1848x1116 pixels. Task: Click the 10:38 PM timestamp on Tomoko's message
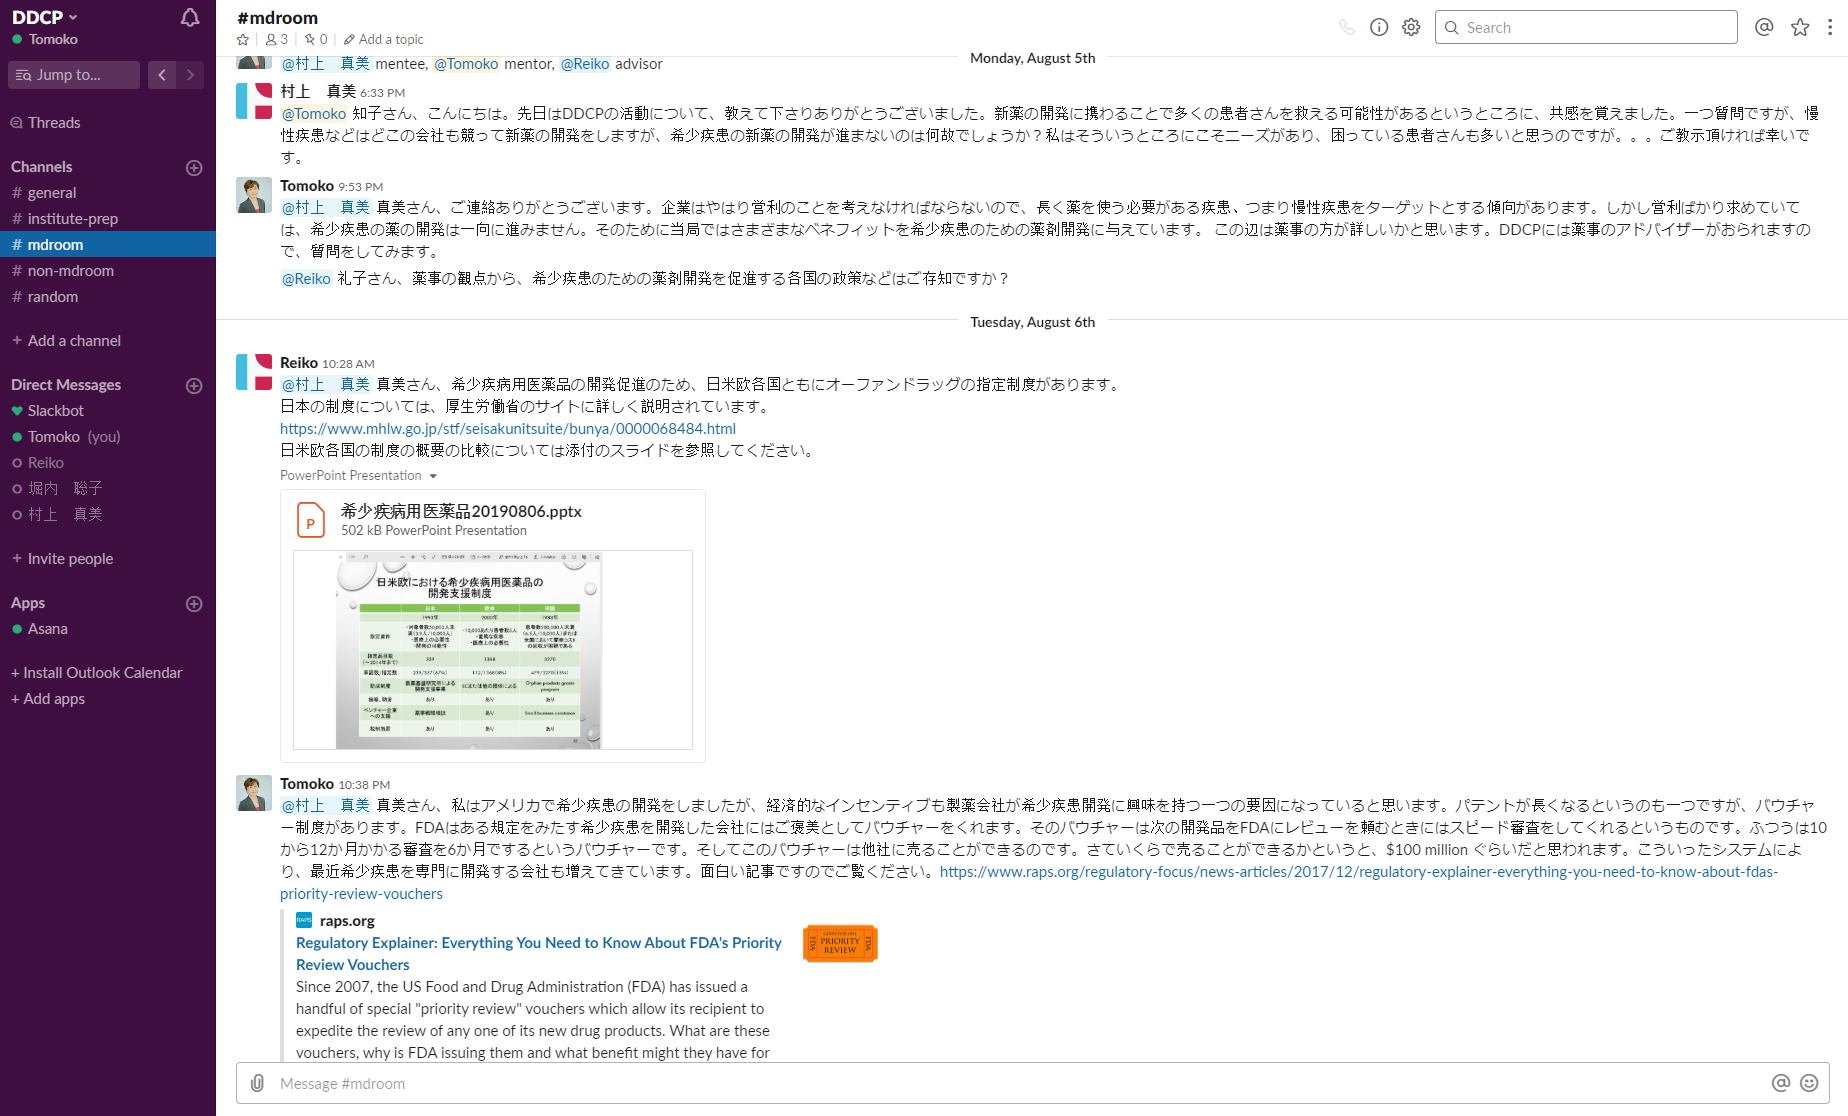(x=364, y=785)
